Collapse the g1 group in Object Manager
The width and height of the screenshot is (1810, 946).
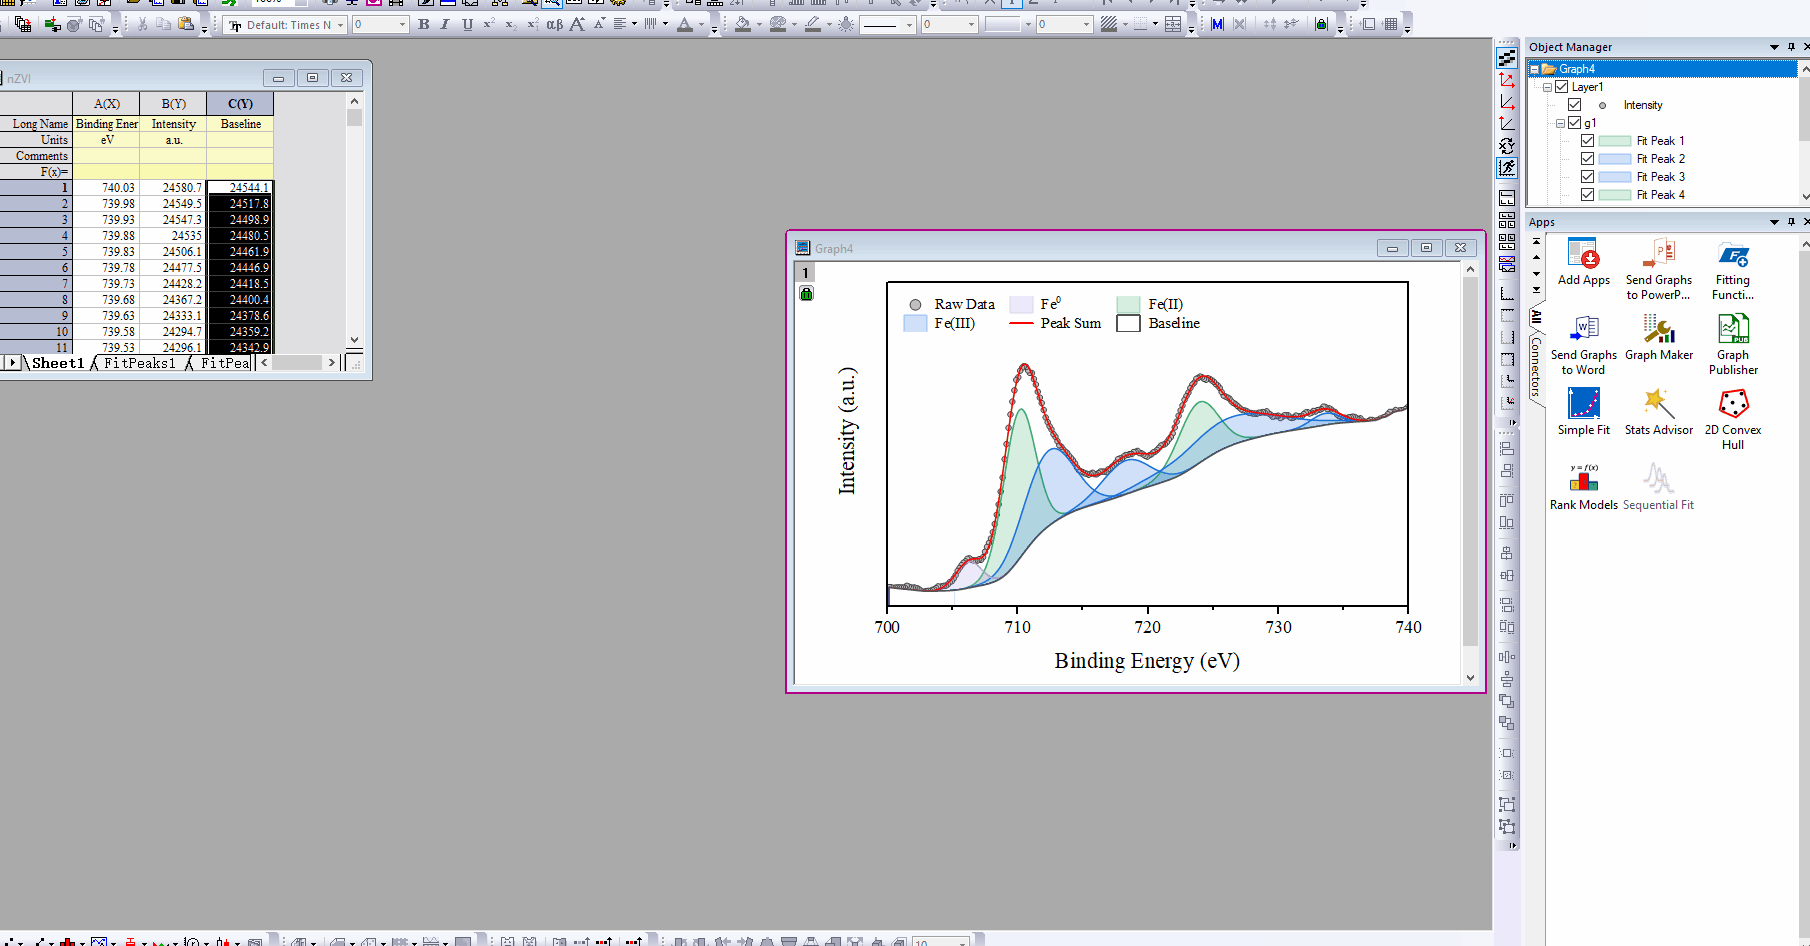coord(1560,123)
